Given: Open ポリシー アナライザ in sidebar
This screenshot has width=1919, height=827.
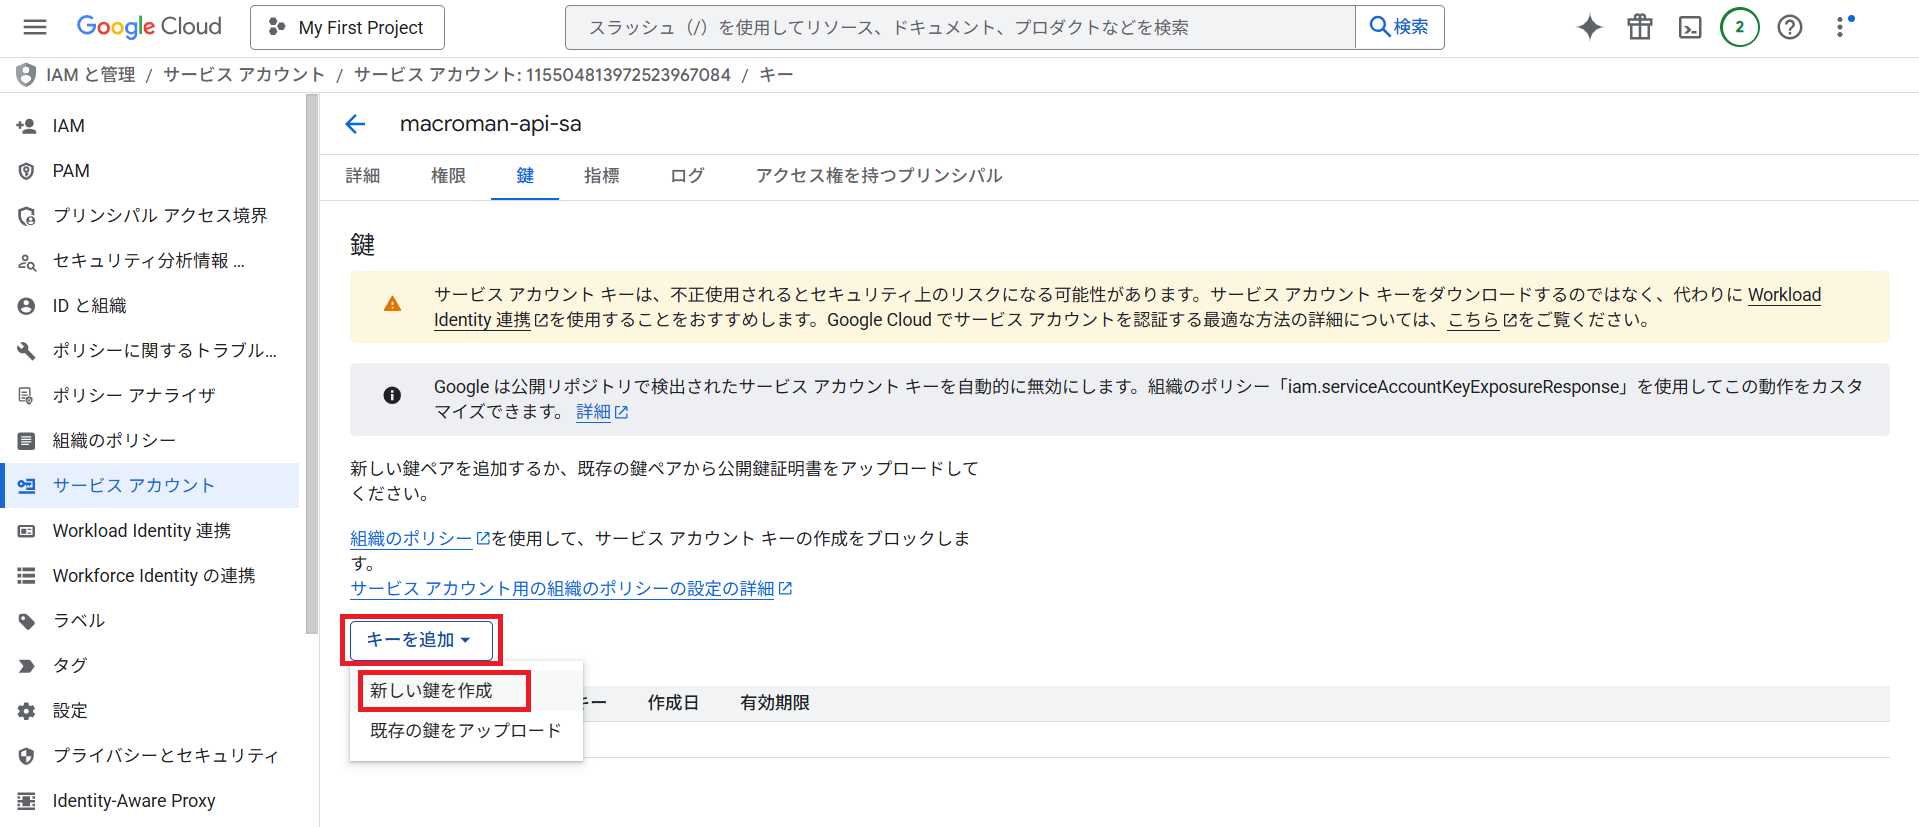Looking at the screenshot, I should [x=150, y=396].
